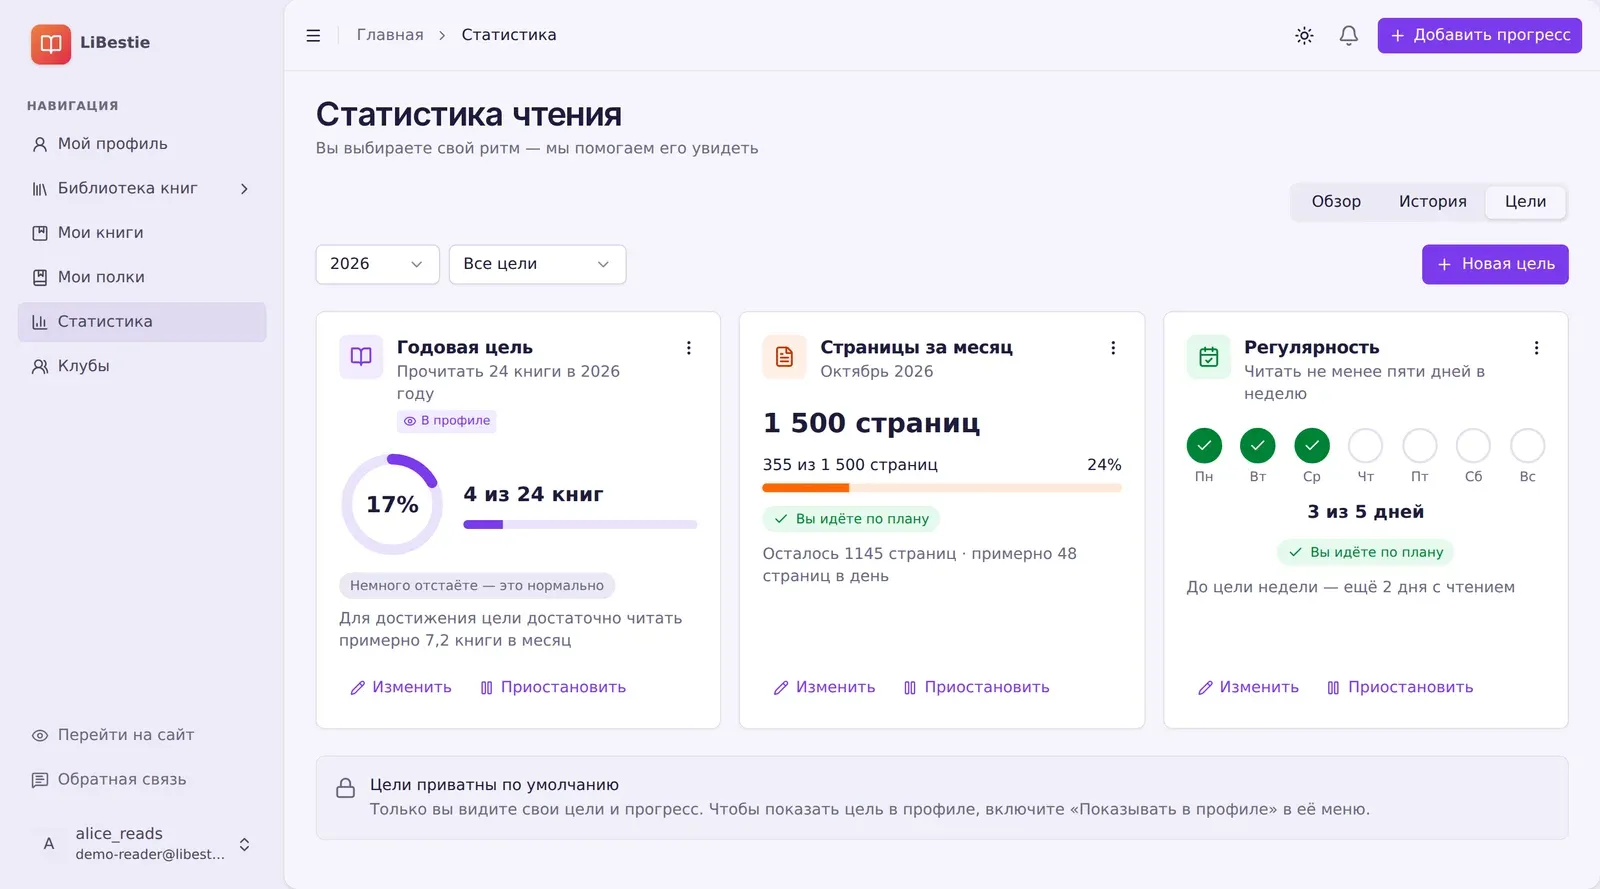Toggle Monday (Пн) reading day circle
Image resolution: width=1600 pixels, height=889 pixels.
pos(1204,446)
